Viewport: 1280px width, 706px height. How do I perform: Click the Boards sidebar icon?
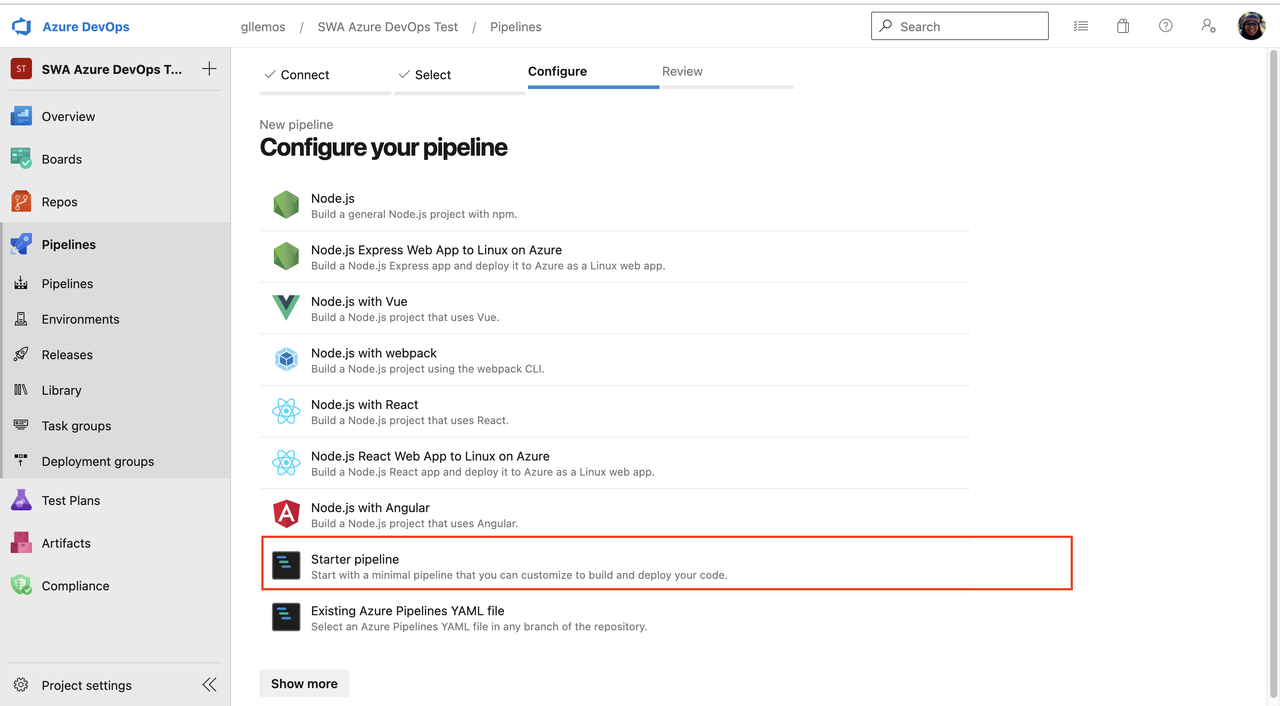(21, 159)
